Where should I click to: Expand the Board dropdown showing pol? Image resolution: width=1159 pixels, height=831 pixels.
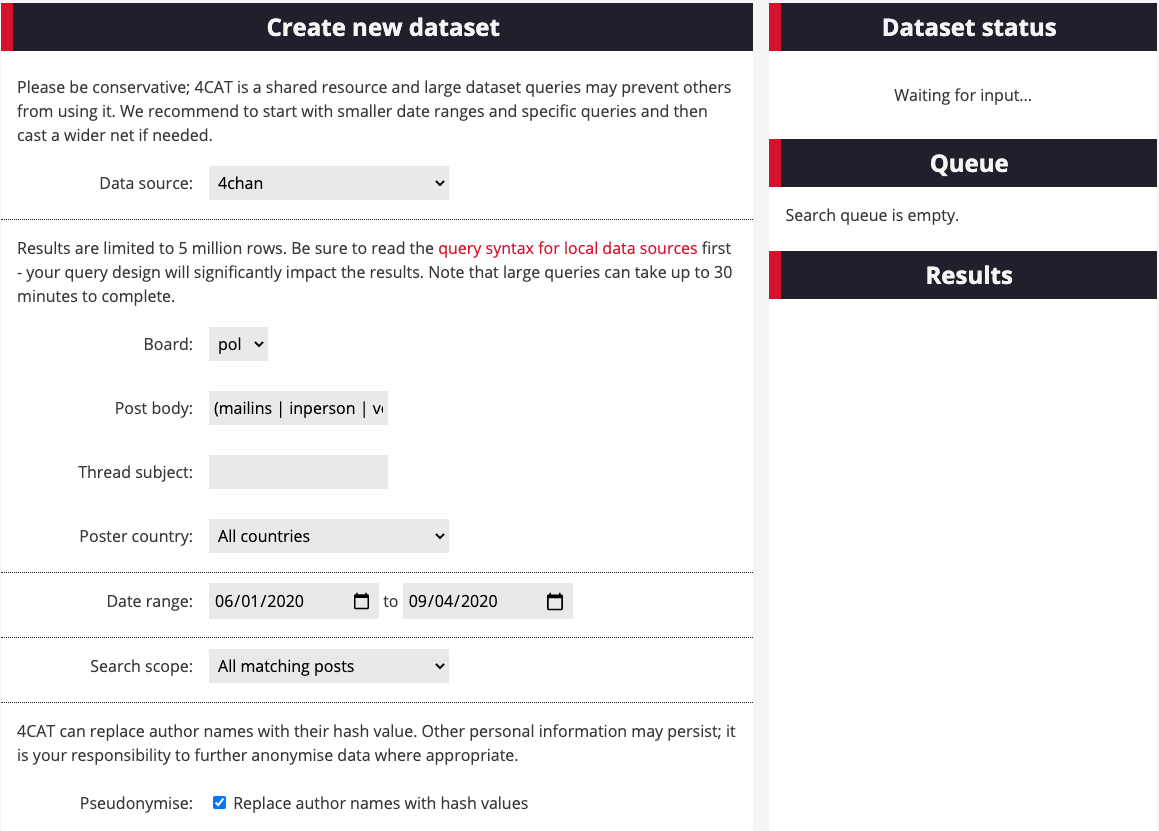coord(238,344)
